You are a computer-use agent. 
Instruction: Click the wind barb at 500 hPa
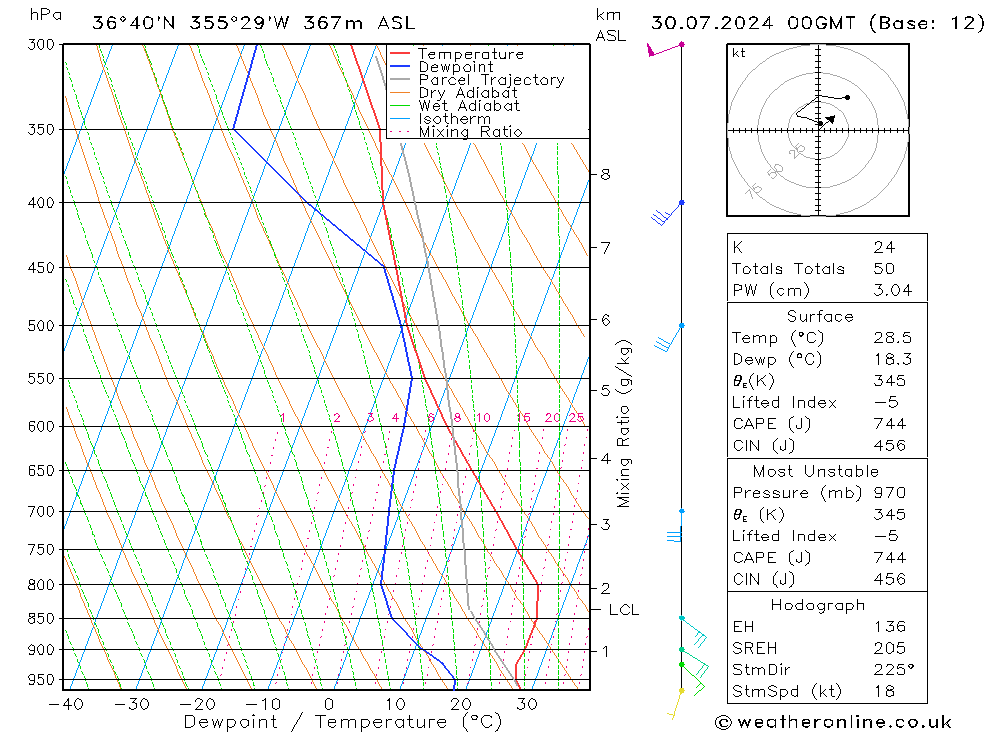[668, 338]
